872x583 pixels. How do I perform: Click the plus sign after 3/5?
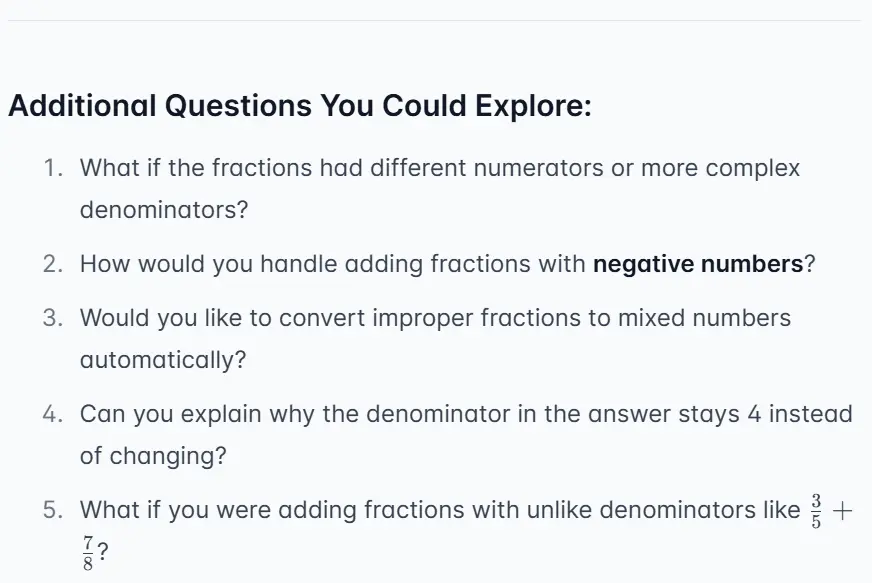coord(843,511)
